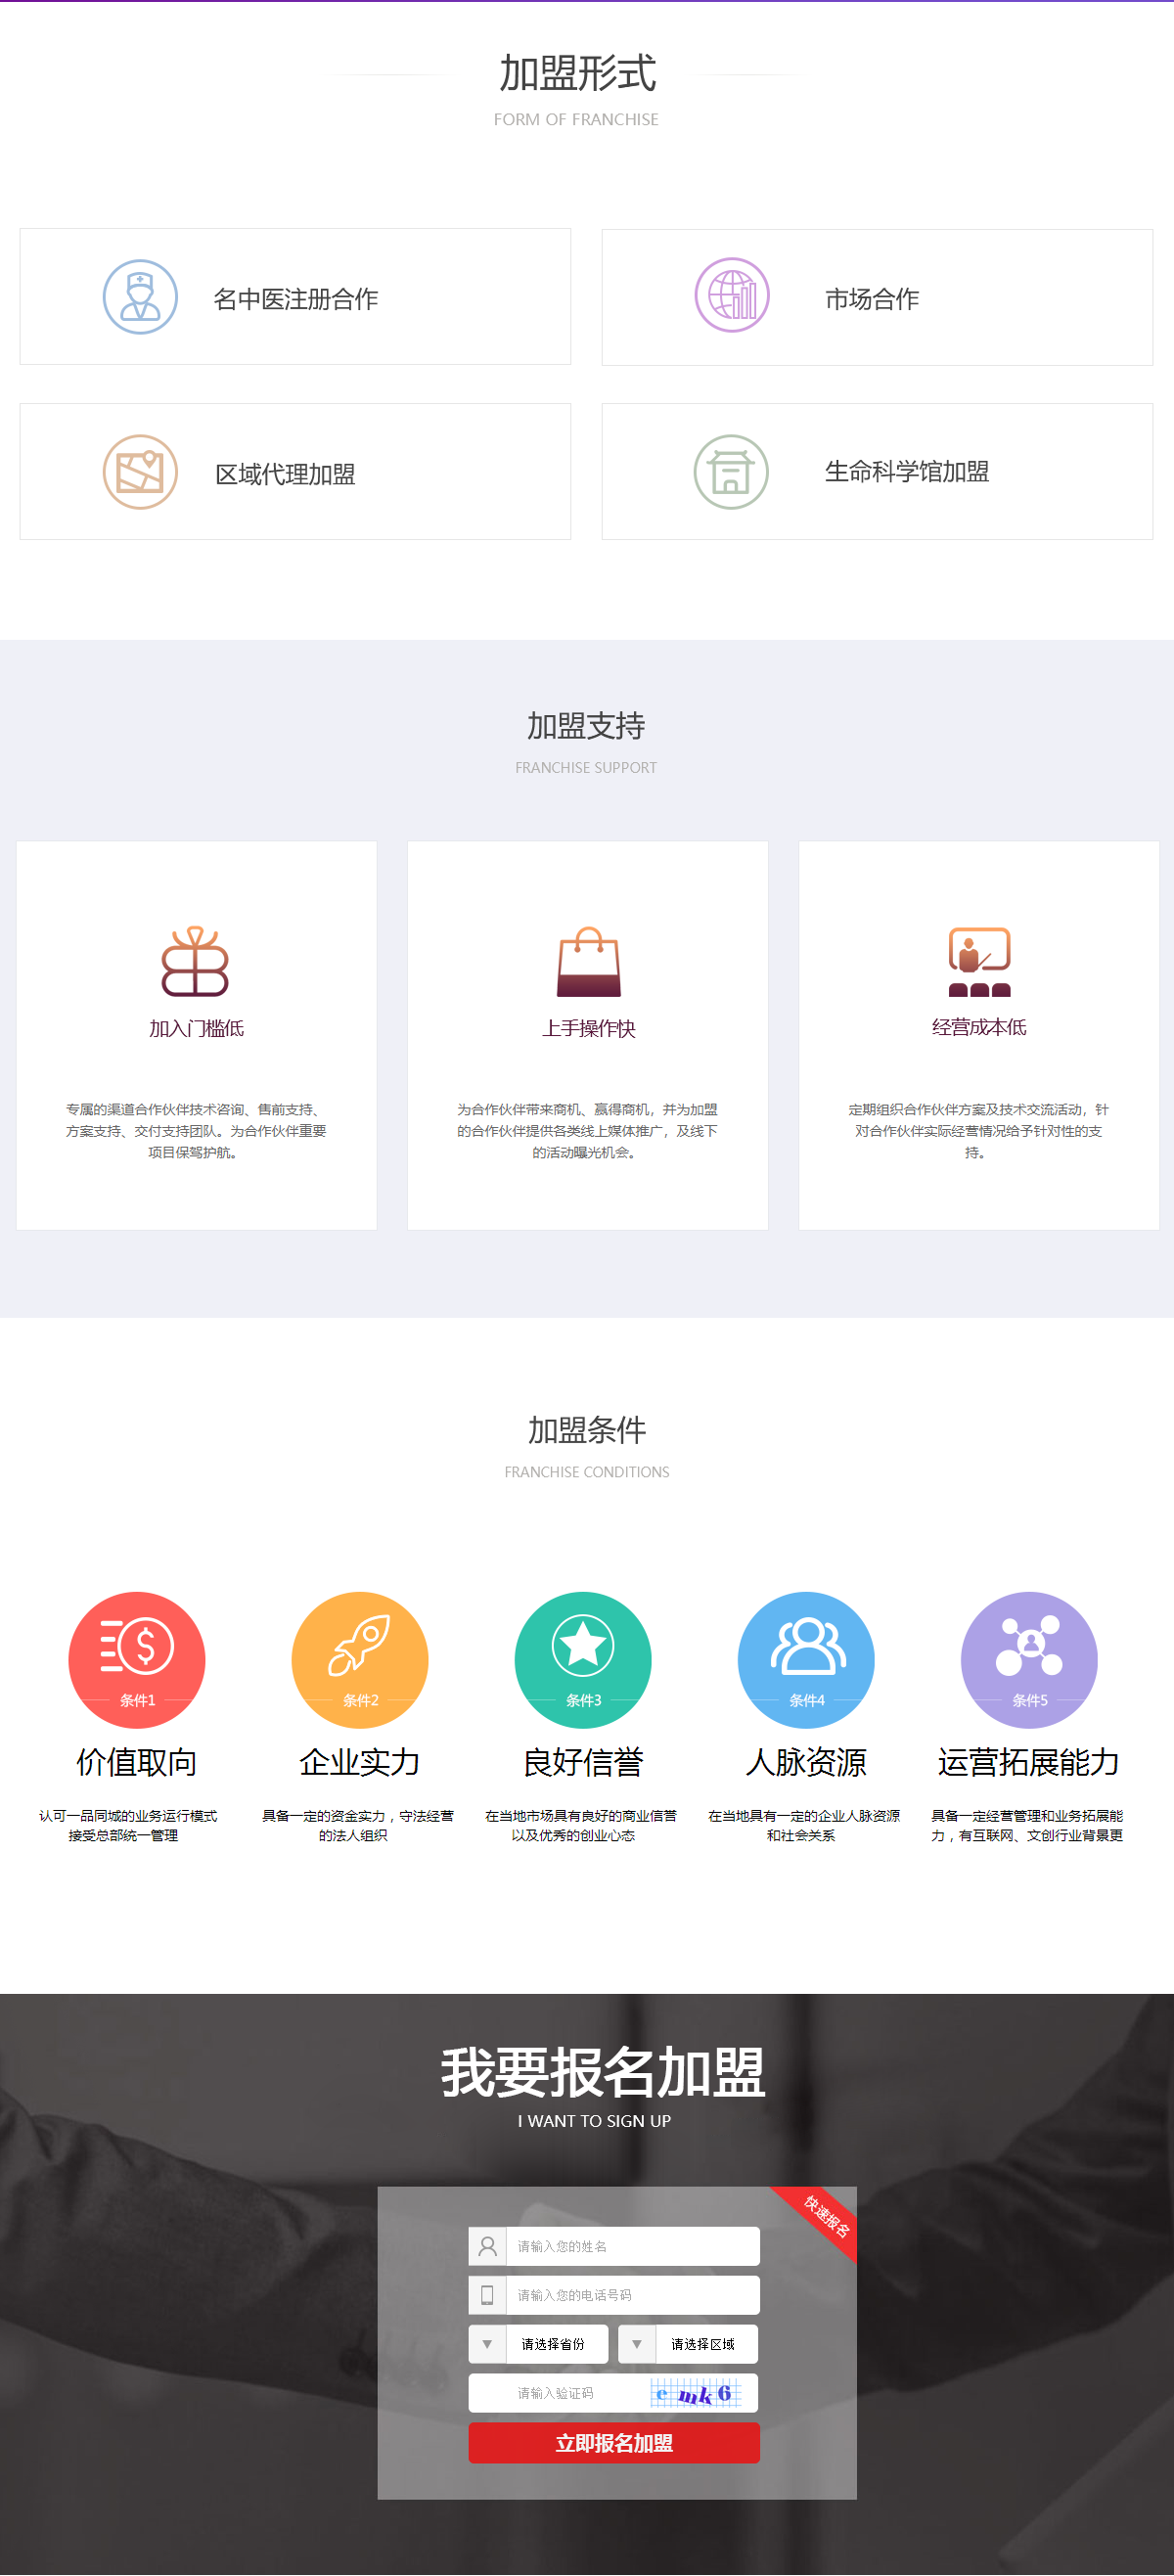Click the arrow beside the province selector

pyautogui.click(x=487, y=2344)
